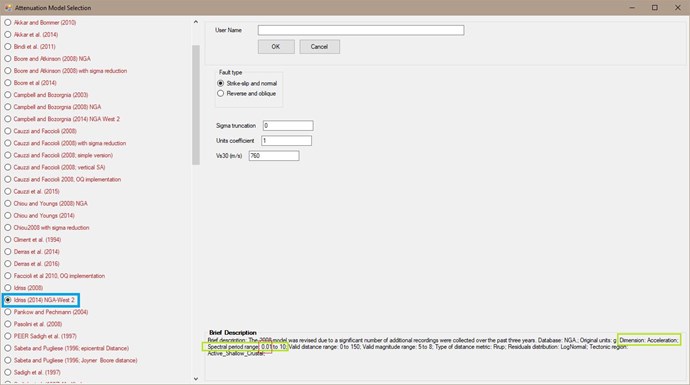Maximize the Attenuation Model Selection window
The height and width of the screenshot is (385, 690).
point(655,7)
